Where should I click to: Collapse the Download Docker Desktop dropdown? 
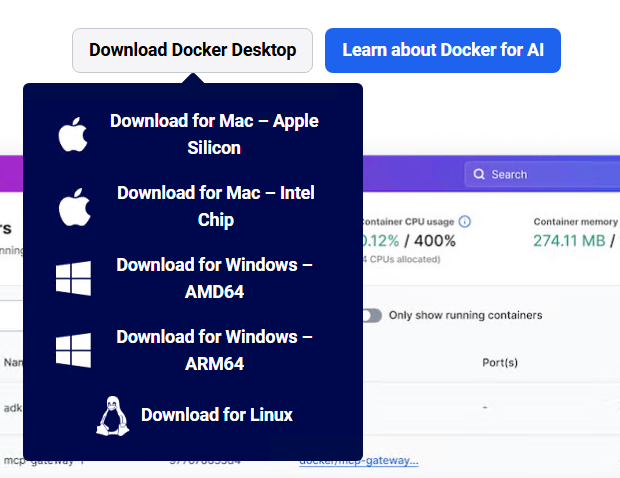(x=192, y=50)
